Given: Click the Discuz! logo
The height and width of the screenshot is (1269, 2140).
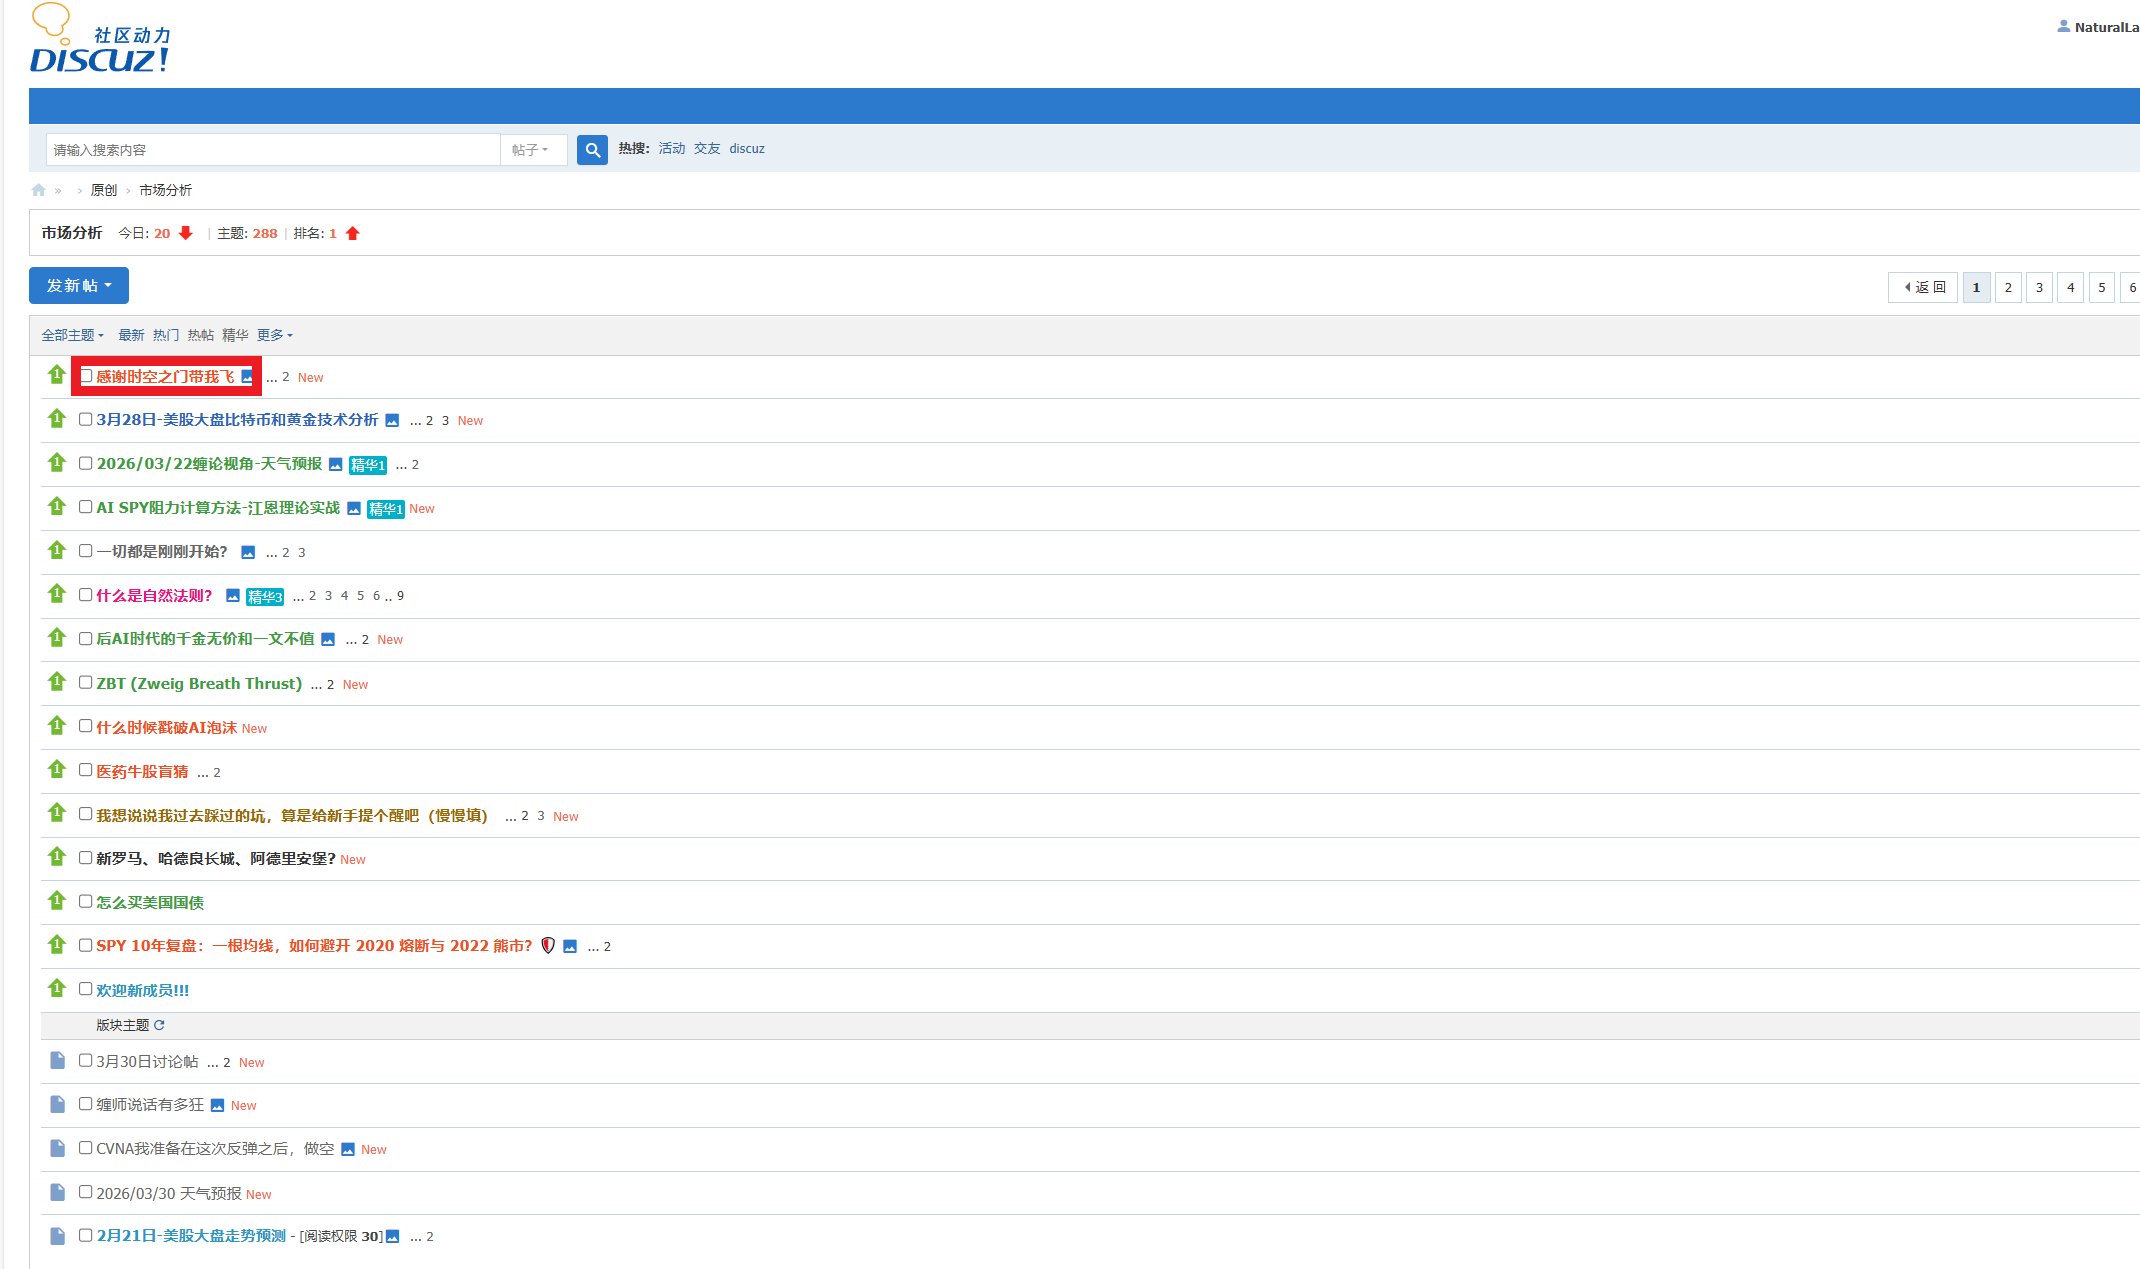Looking at the screenshot, I should point(100,40).
